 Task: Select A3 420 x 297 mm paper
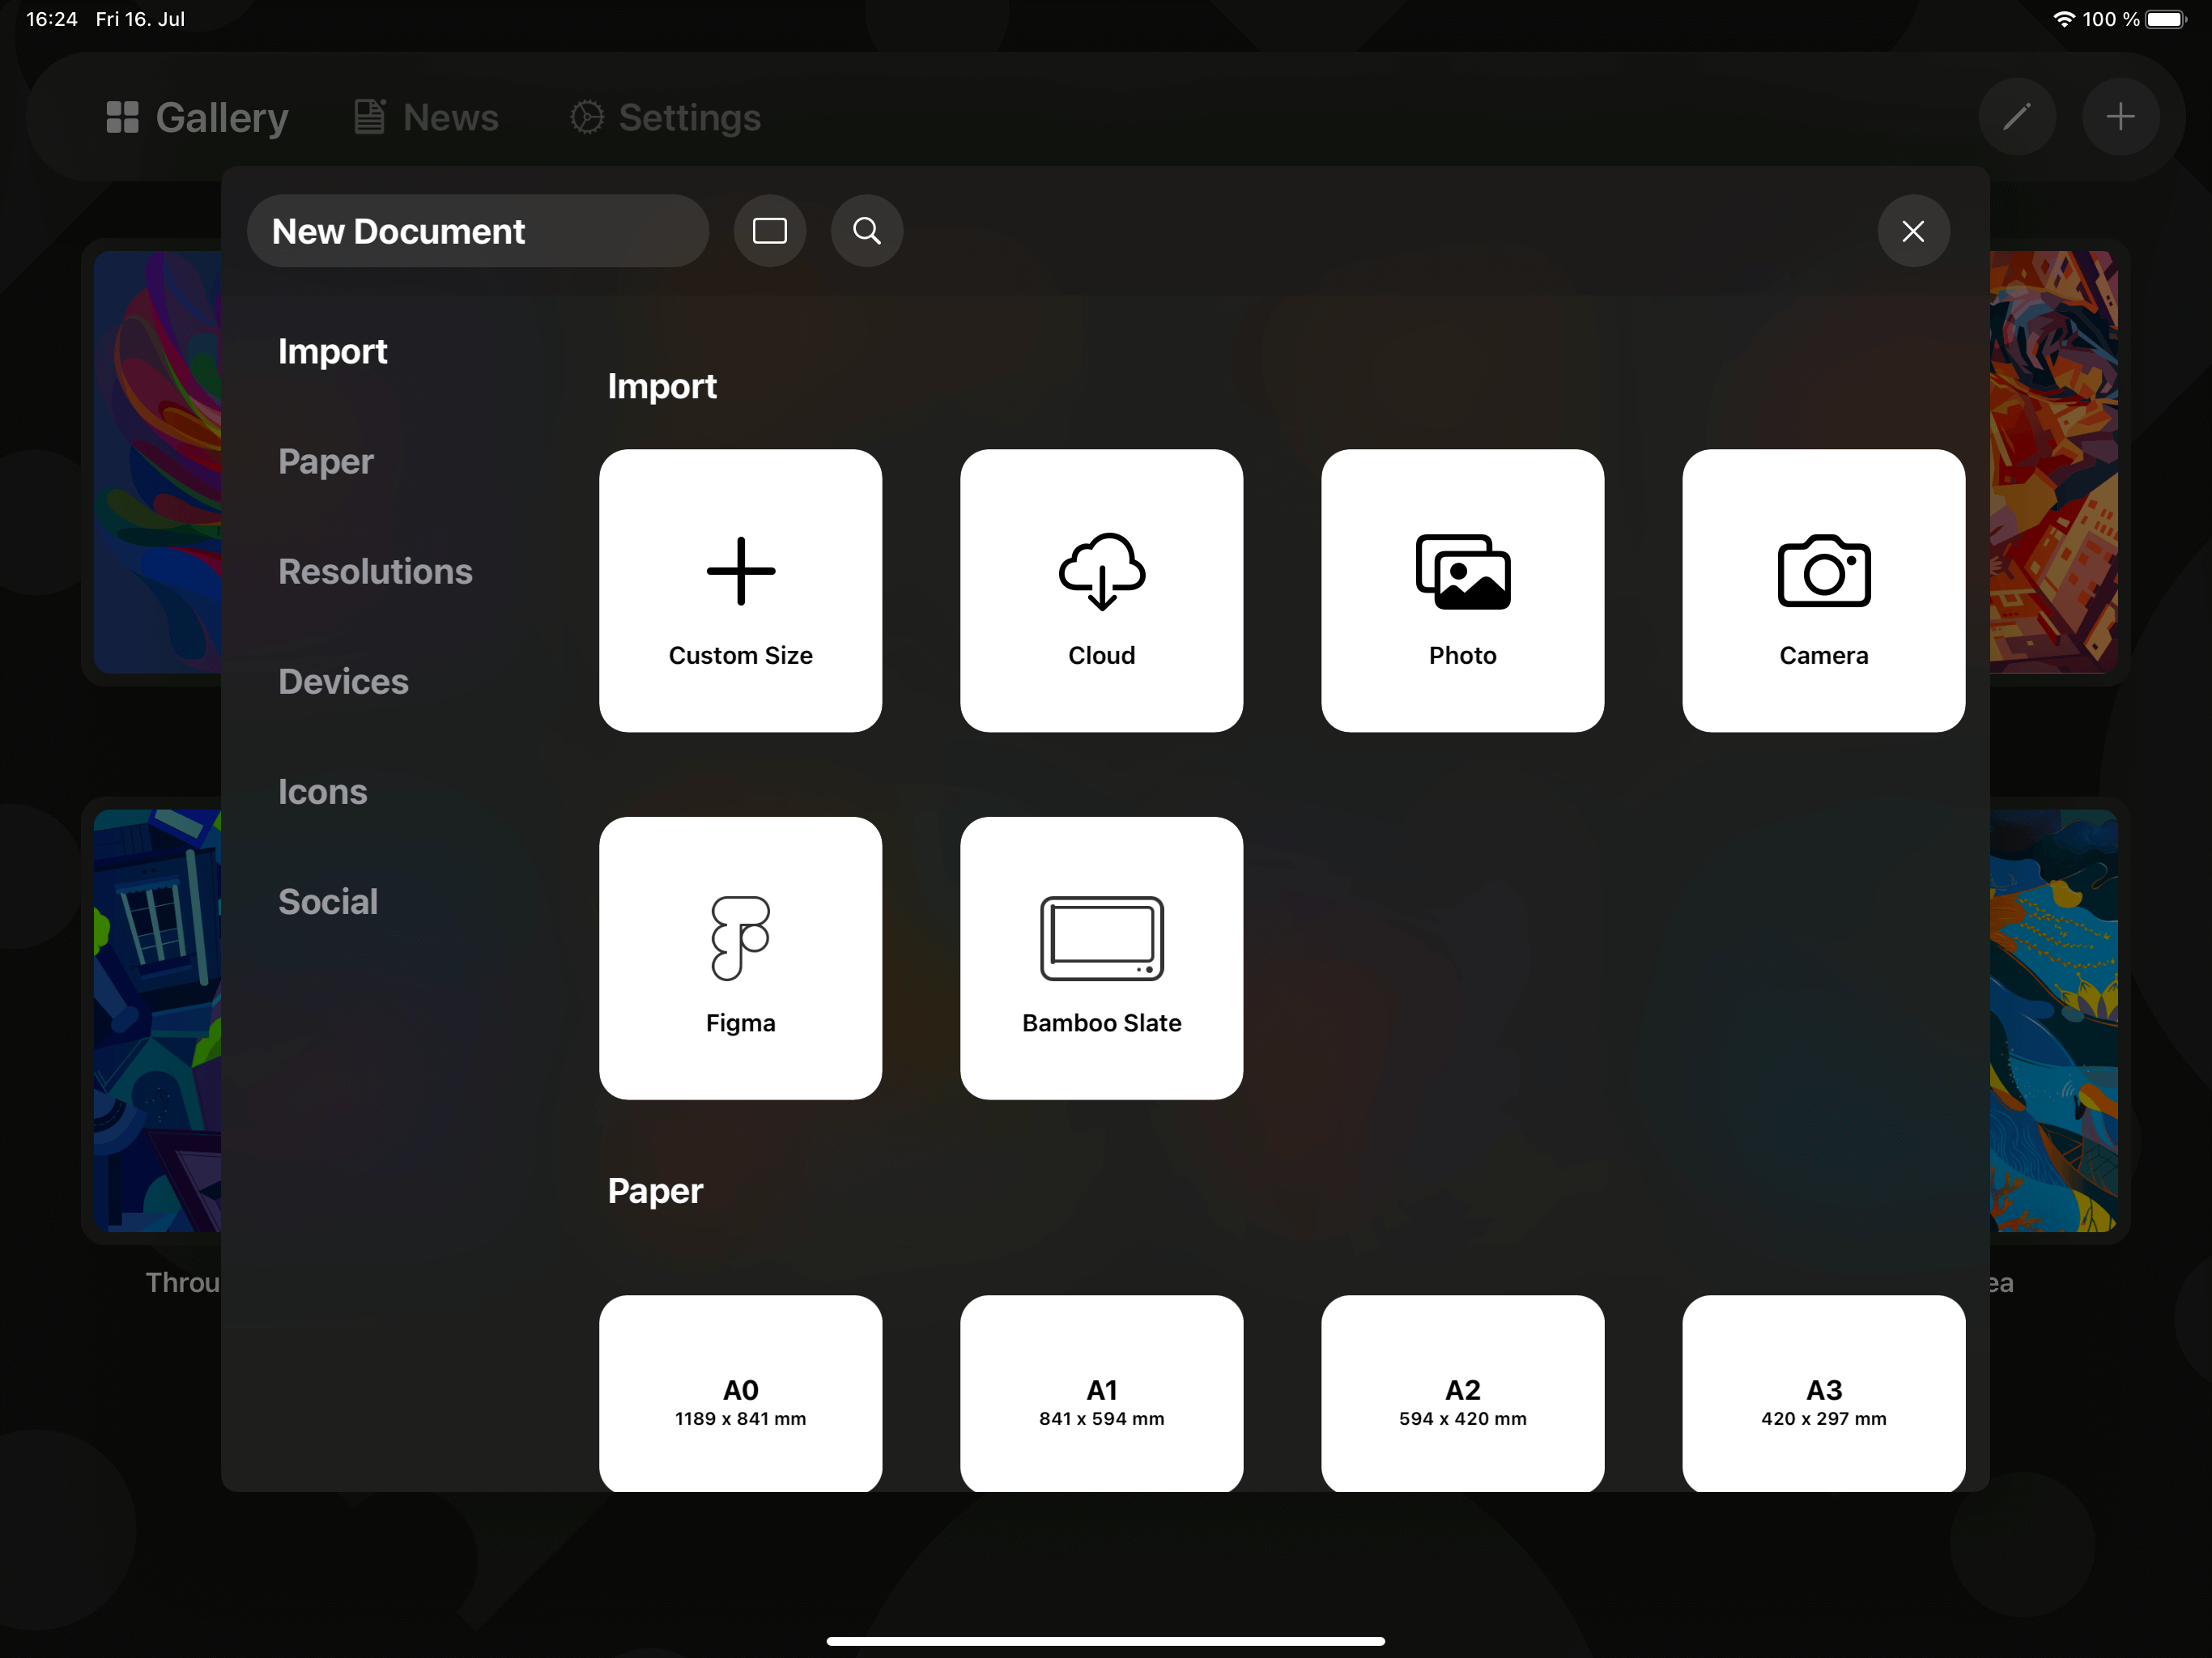pos(1823,1393)
